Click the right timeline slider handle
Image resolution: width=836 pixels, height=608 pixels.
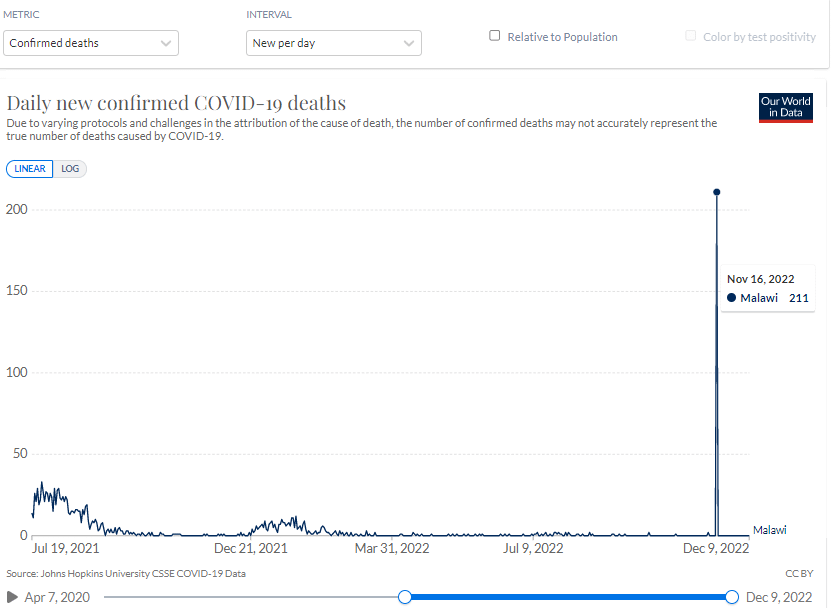coord(732,597)
